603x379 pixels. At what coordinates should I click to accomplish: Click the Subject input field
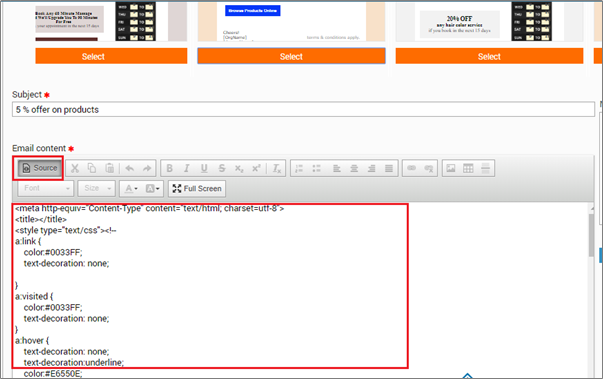click(303, 110)
